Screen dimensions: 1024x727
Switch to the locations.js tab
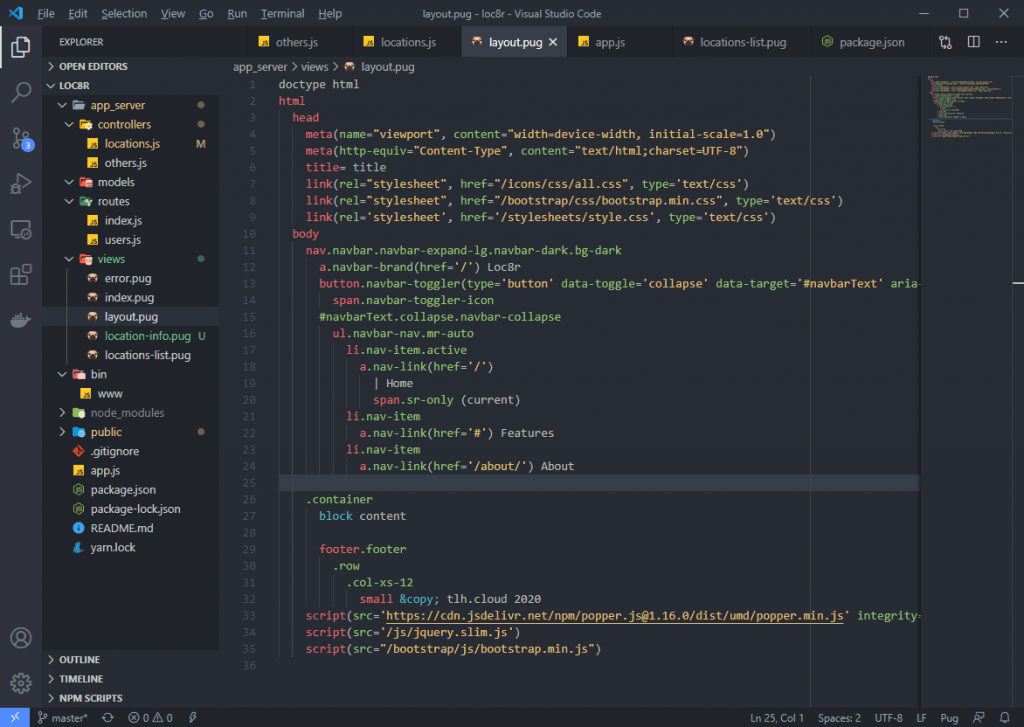[x=406, y=42]
